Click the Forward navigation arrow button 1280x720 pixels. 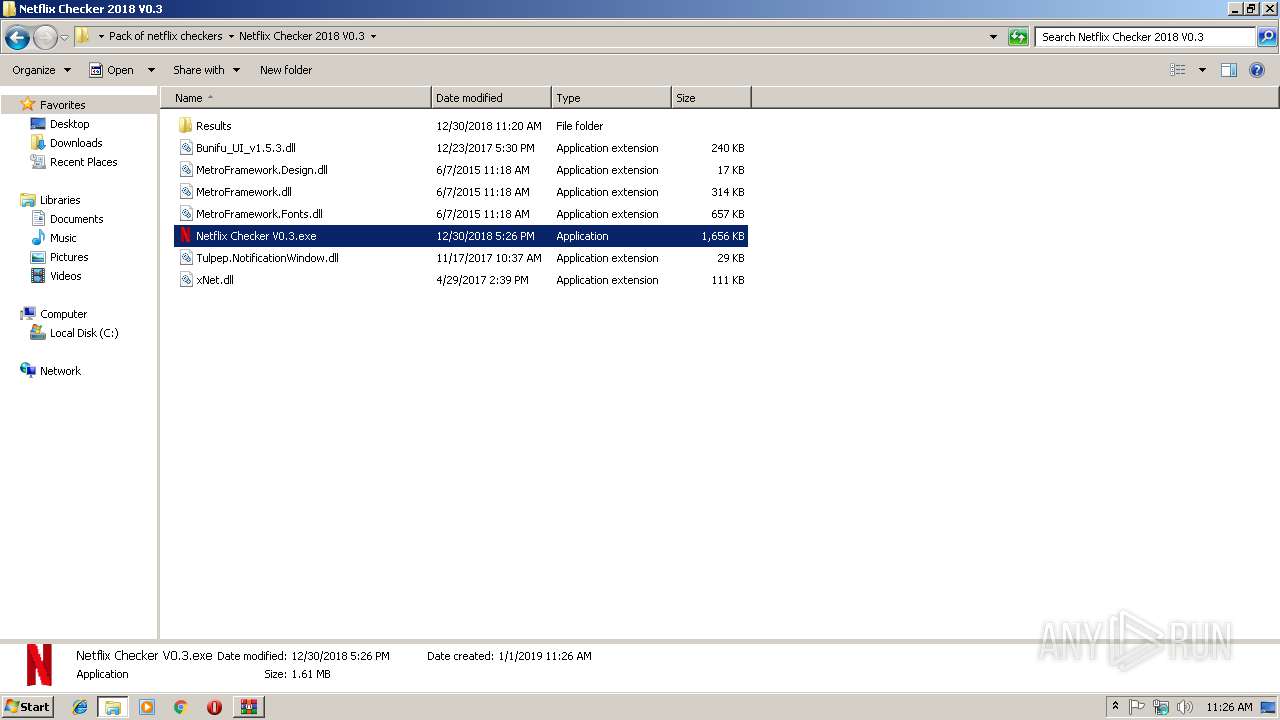click(x=45, y=38)
